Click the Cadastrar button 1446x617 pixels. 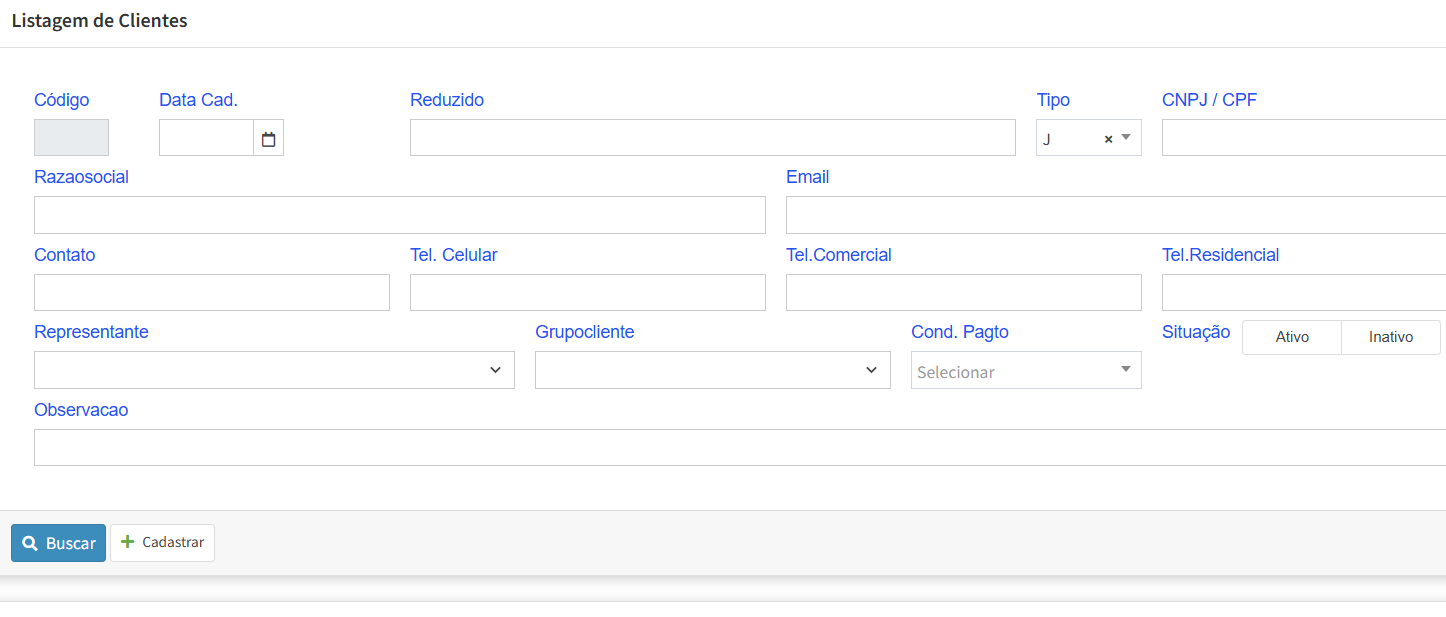coord(162,543)
